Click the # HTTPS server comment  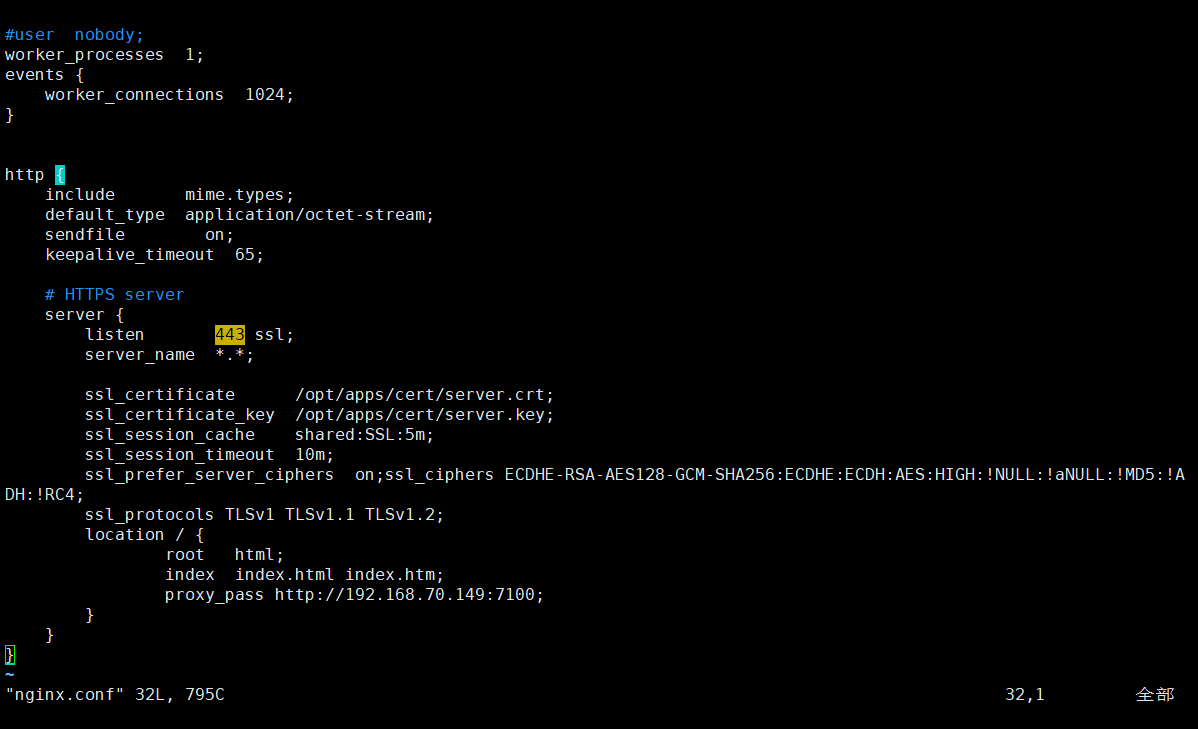tap(114, 294)
